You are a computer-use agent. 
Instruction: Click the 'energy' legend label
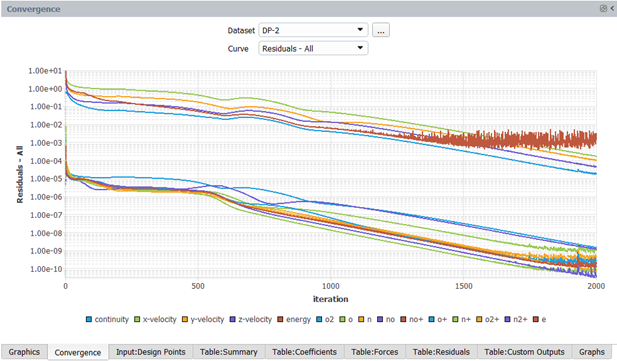pyautogui.click(x=299, y=319)
